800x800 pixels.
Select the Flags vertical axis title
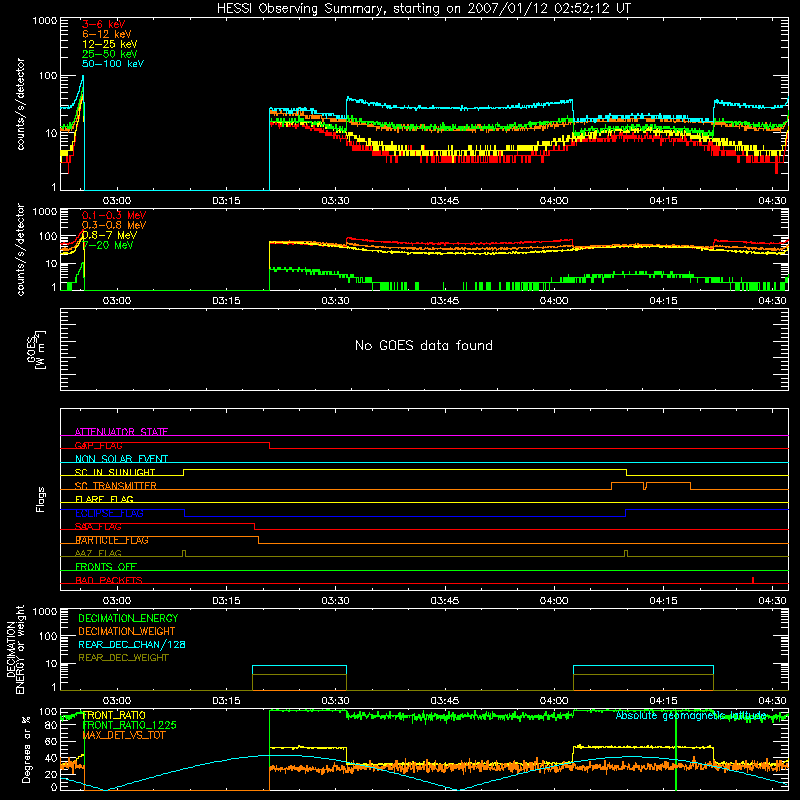41,499
